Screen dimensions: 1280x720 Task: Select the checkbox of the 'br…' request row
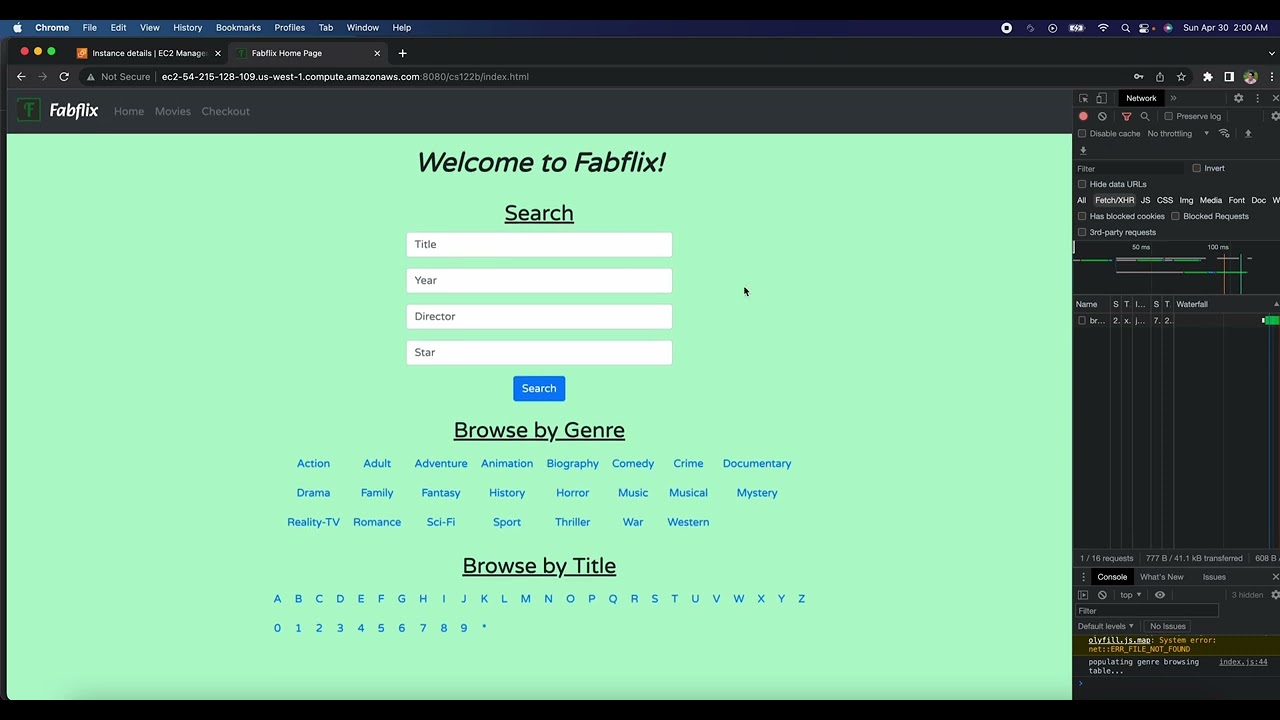(1082, 321)
